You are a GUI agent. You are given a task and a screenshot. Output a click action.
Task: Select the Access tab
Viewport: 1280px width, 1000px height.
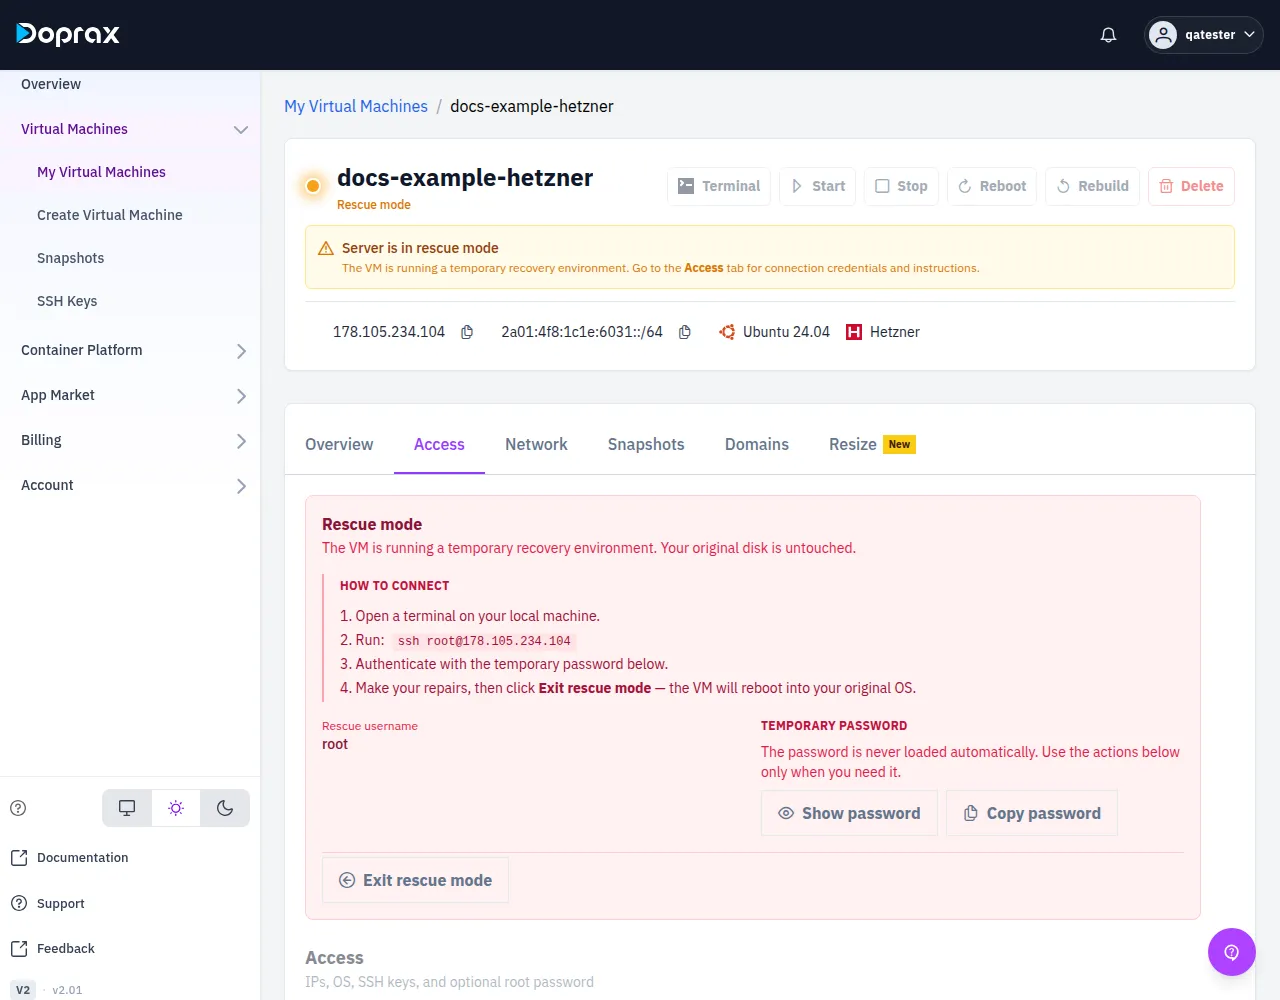click(439, 445)
